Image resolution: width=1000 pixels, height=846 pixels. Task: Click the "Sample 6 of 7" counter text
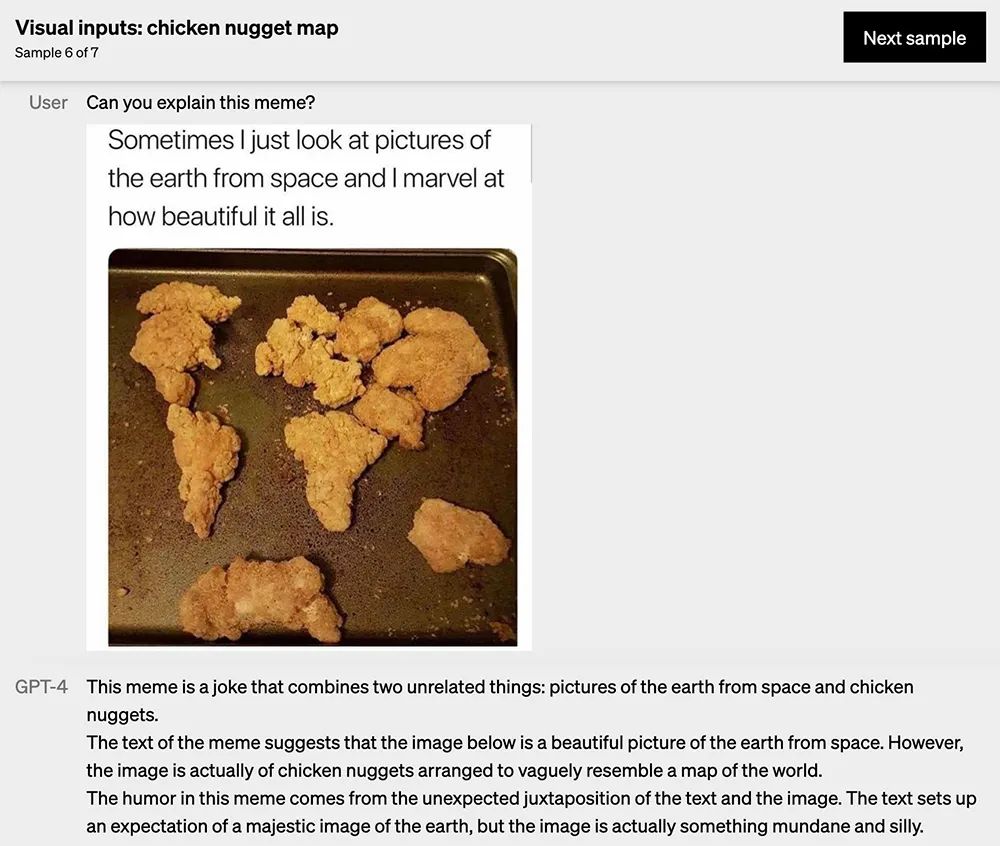(x=56, y=52)
